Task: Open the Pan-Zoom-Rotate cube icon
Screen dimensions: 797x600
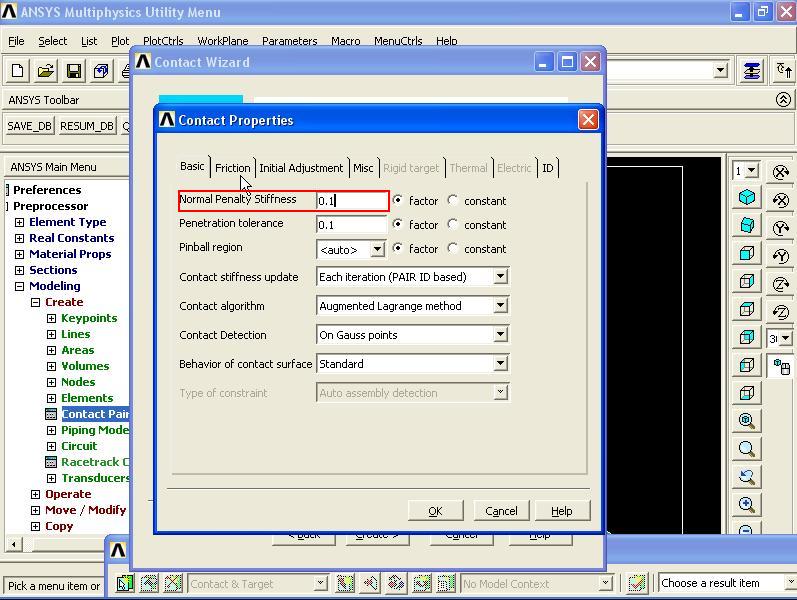Action: pos(101,71)
